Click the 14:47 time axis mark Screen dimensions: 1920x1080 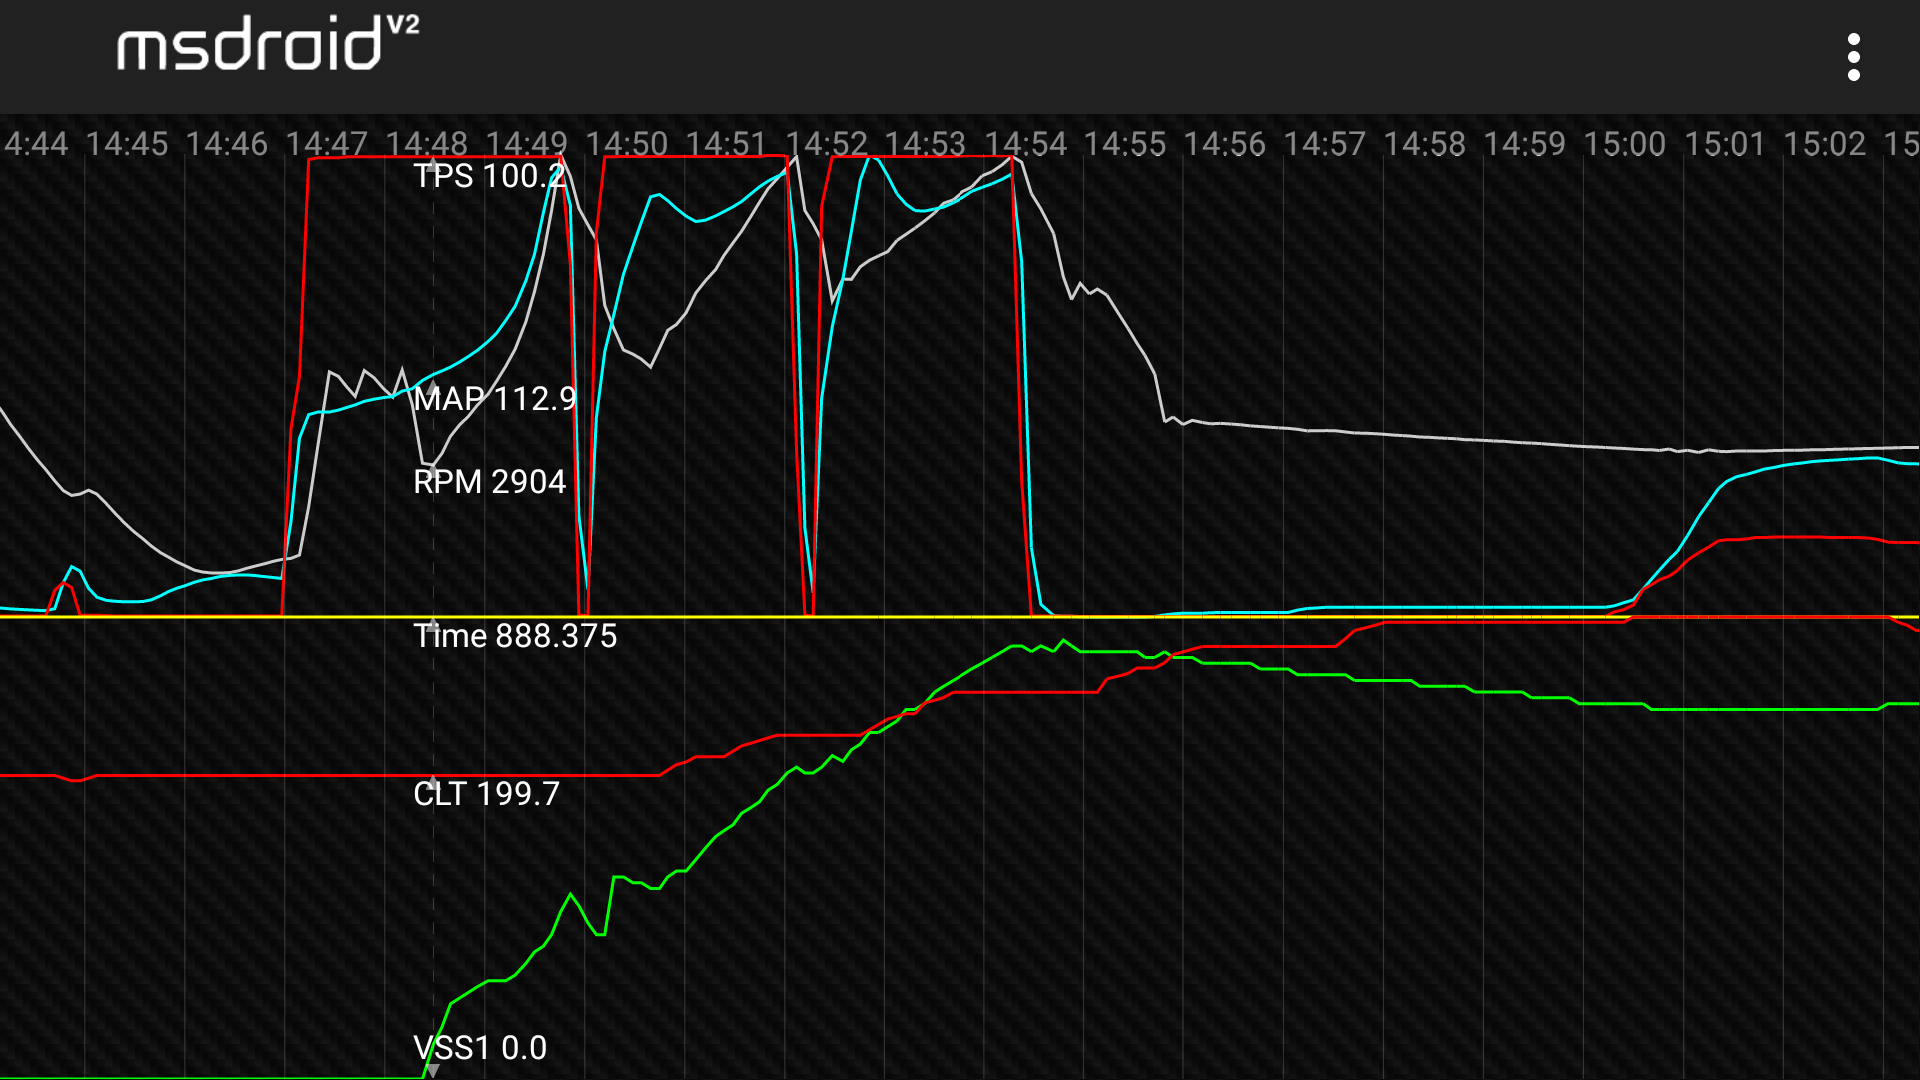(327, 144)
